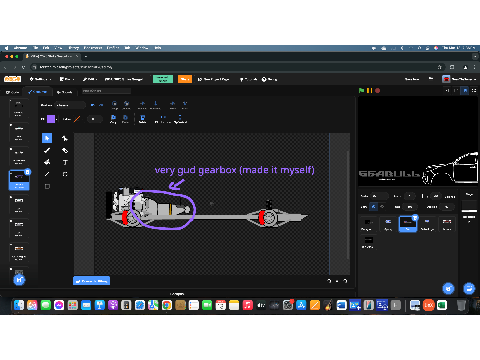
Task: Click the Ungroup icon
Action: [126, 105]
